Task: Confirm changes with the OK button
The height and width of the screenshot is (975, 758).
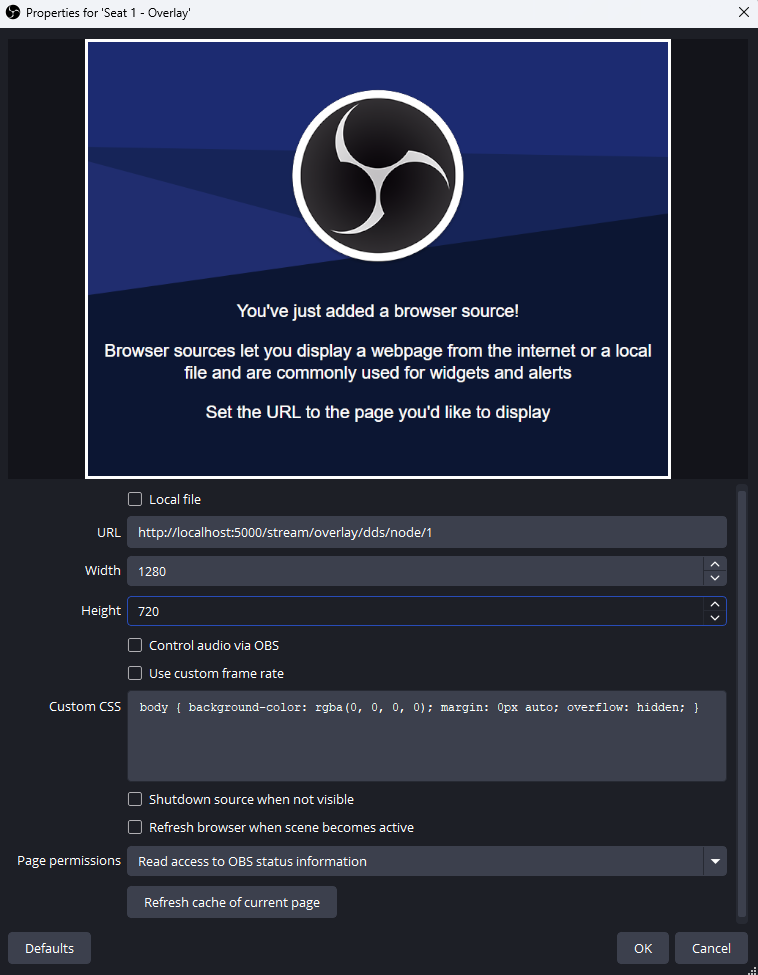Action: coord(643,948)
